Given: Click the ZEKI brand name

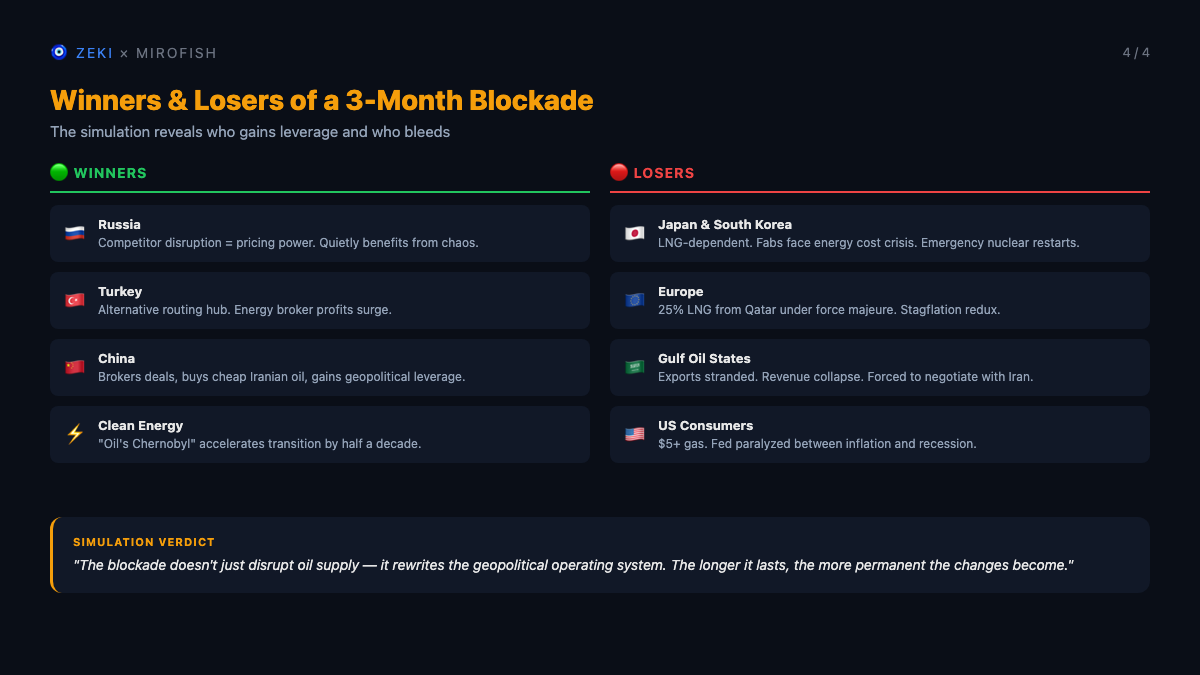Looking at the screenshot, I should click(95, 53).
